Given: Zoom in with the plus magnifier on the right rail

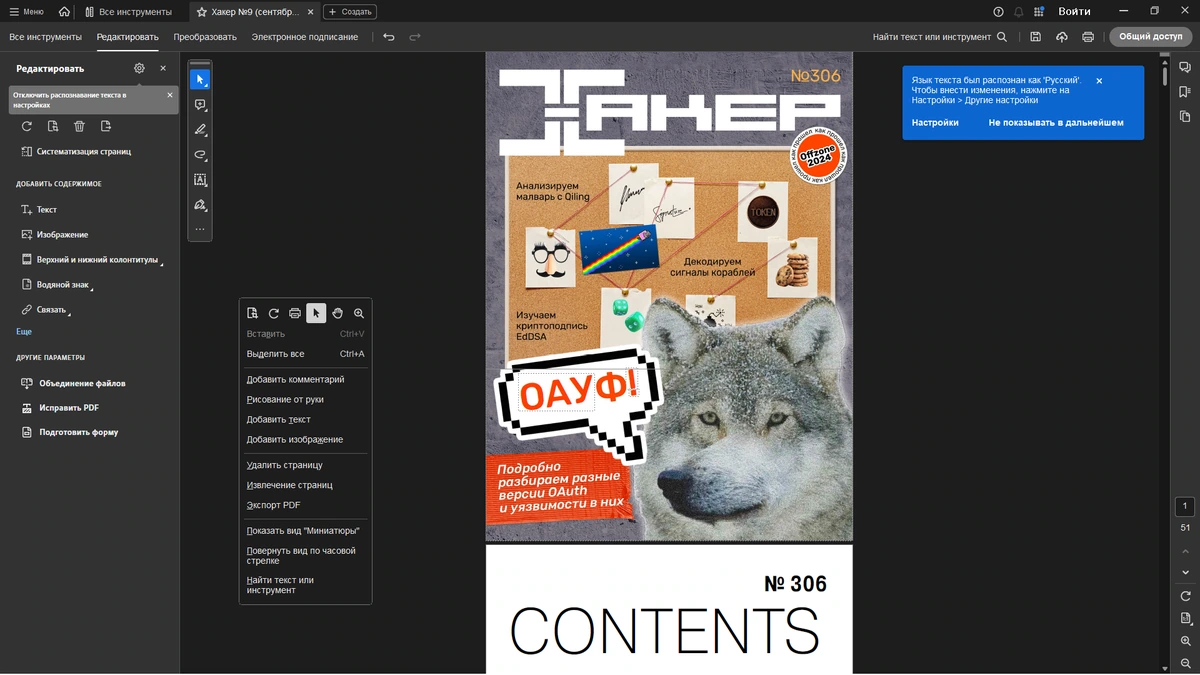Looking at the screenshot, I should click(1186, 641).
